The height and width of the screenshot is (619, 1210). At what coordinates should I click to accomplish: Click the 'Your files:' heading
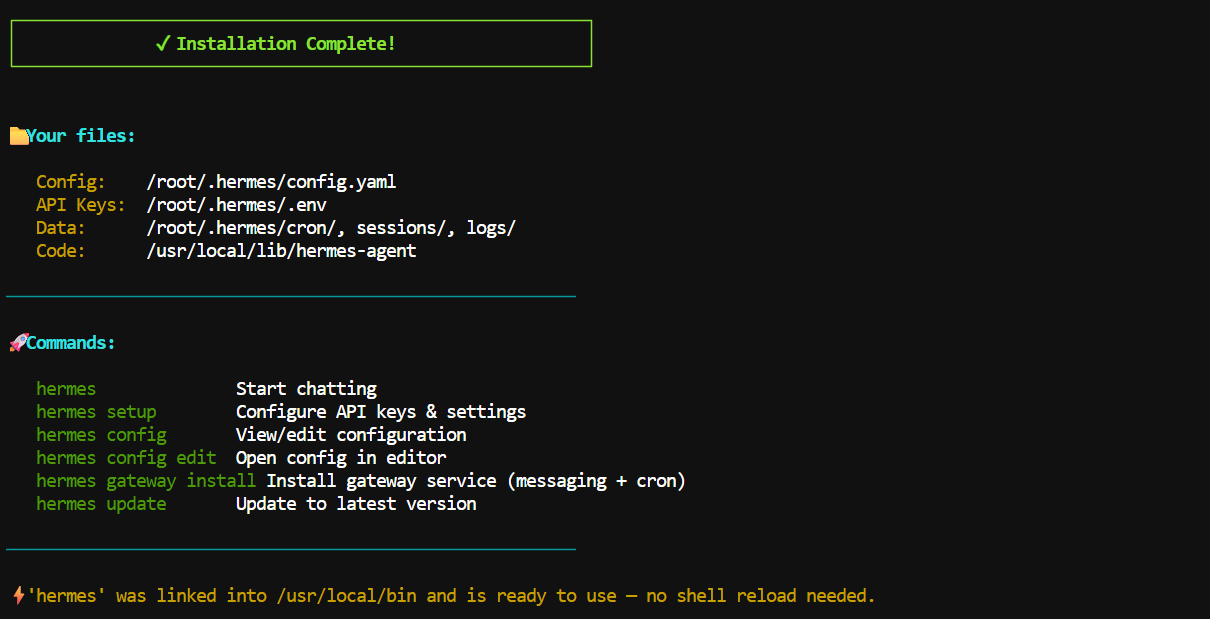click(x=81, y=136)
